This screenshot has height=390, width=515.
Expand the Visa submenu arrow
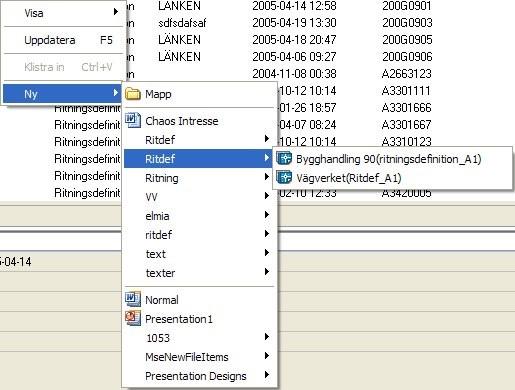(x=116, y=12)
